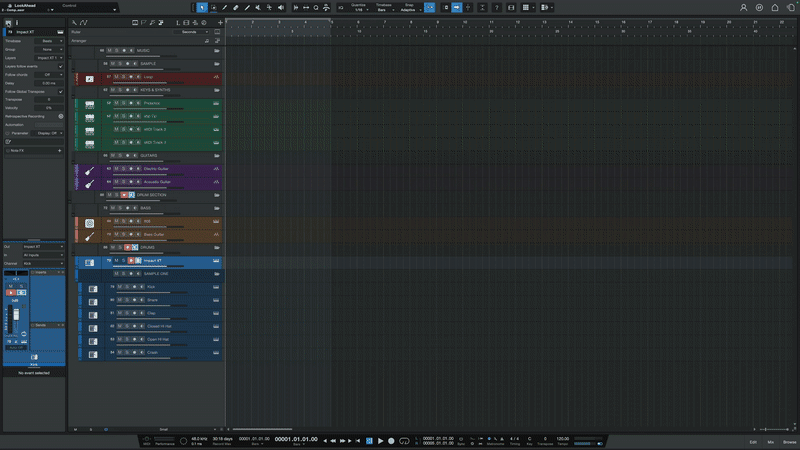Open the Ruler Seconds dropdown
This screenshot has width=800, height=450.
(x=191, y=32)
